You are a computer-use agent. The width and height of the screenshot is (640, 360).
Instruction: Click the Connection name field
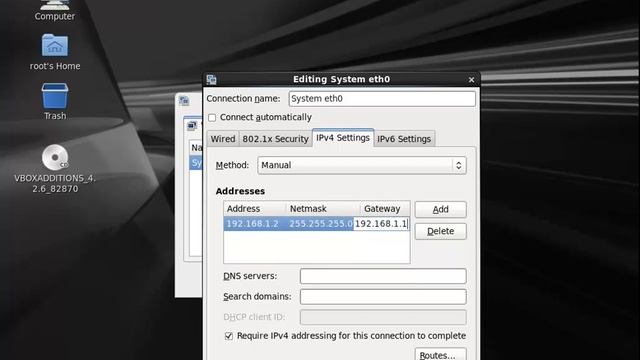tap(382, 99)
